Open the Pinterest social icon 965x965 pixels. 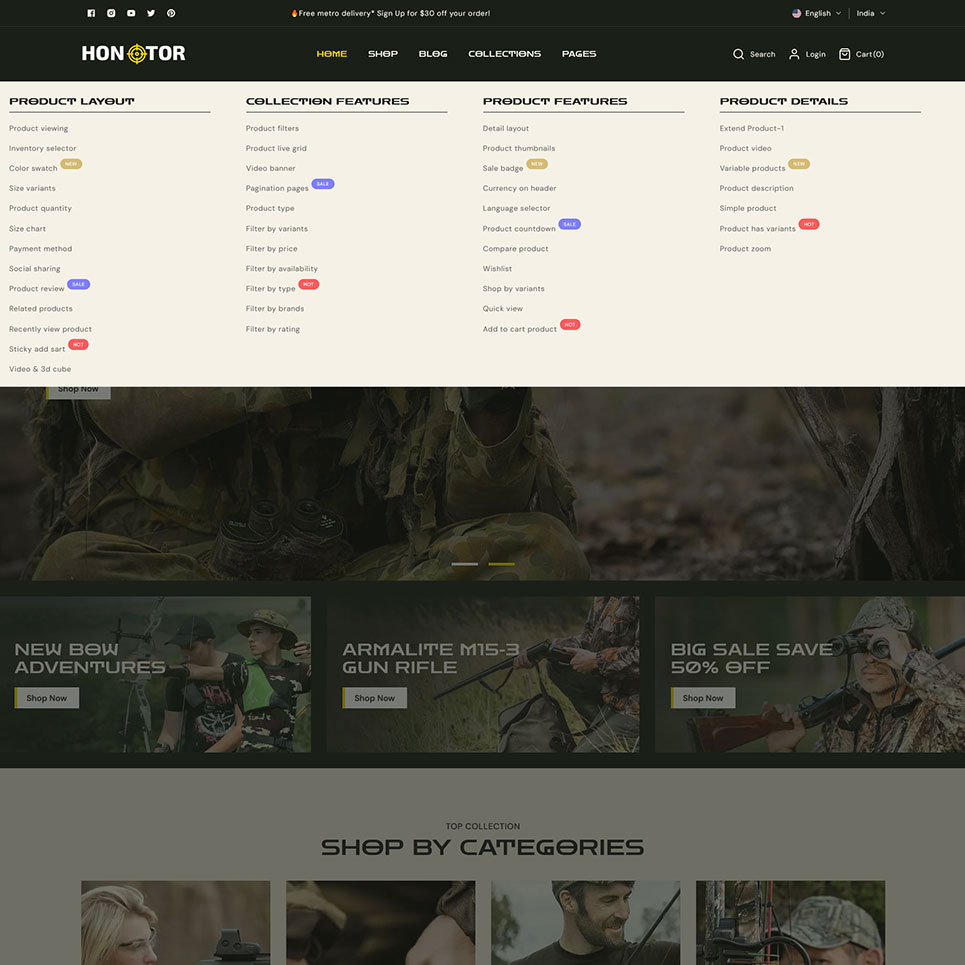[x=171, y=13]
